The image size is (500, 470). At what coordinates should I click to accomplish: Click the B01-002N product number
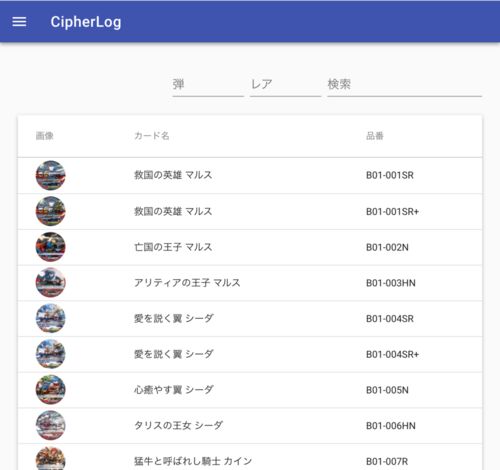pos(387,247)
